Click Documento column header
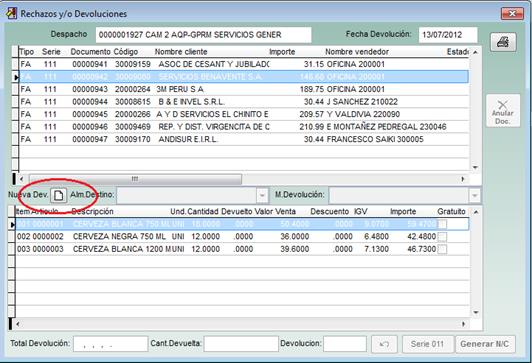This screenshot has height=363, width=532. click(x=91, y=52)
